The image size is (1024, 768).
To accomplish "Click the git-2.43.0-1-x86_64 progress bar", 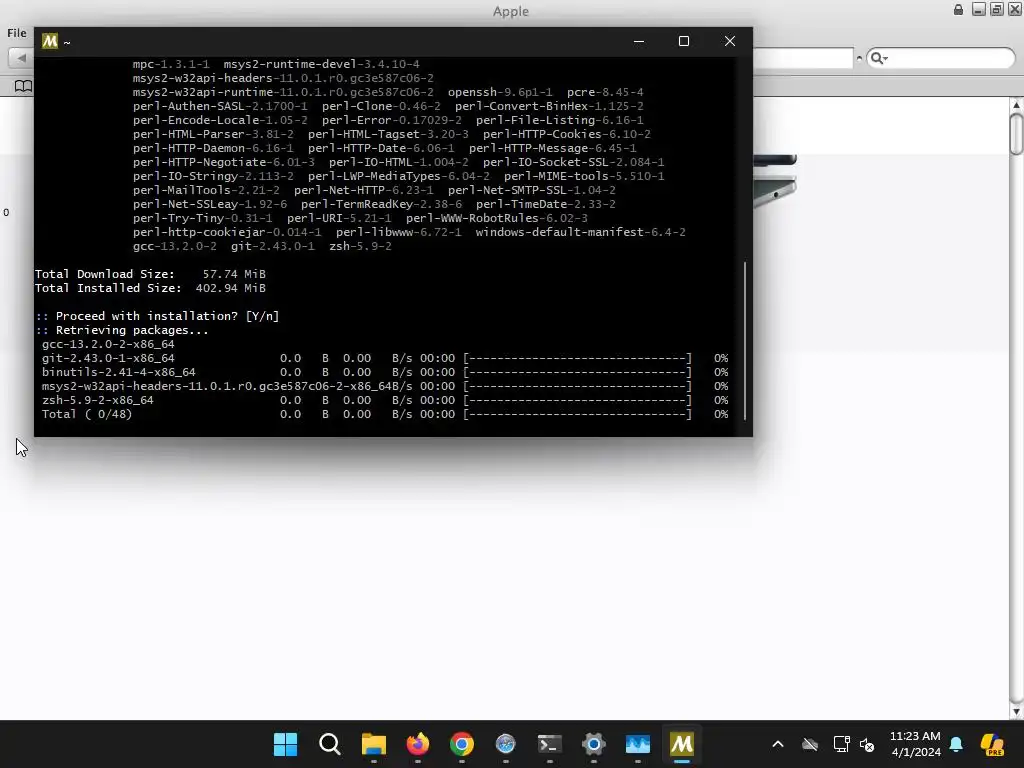I will coord(577,358).
